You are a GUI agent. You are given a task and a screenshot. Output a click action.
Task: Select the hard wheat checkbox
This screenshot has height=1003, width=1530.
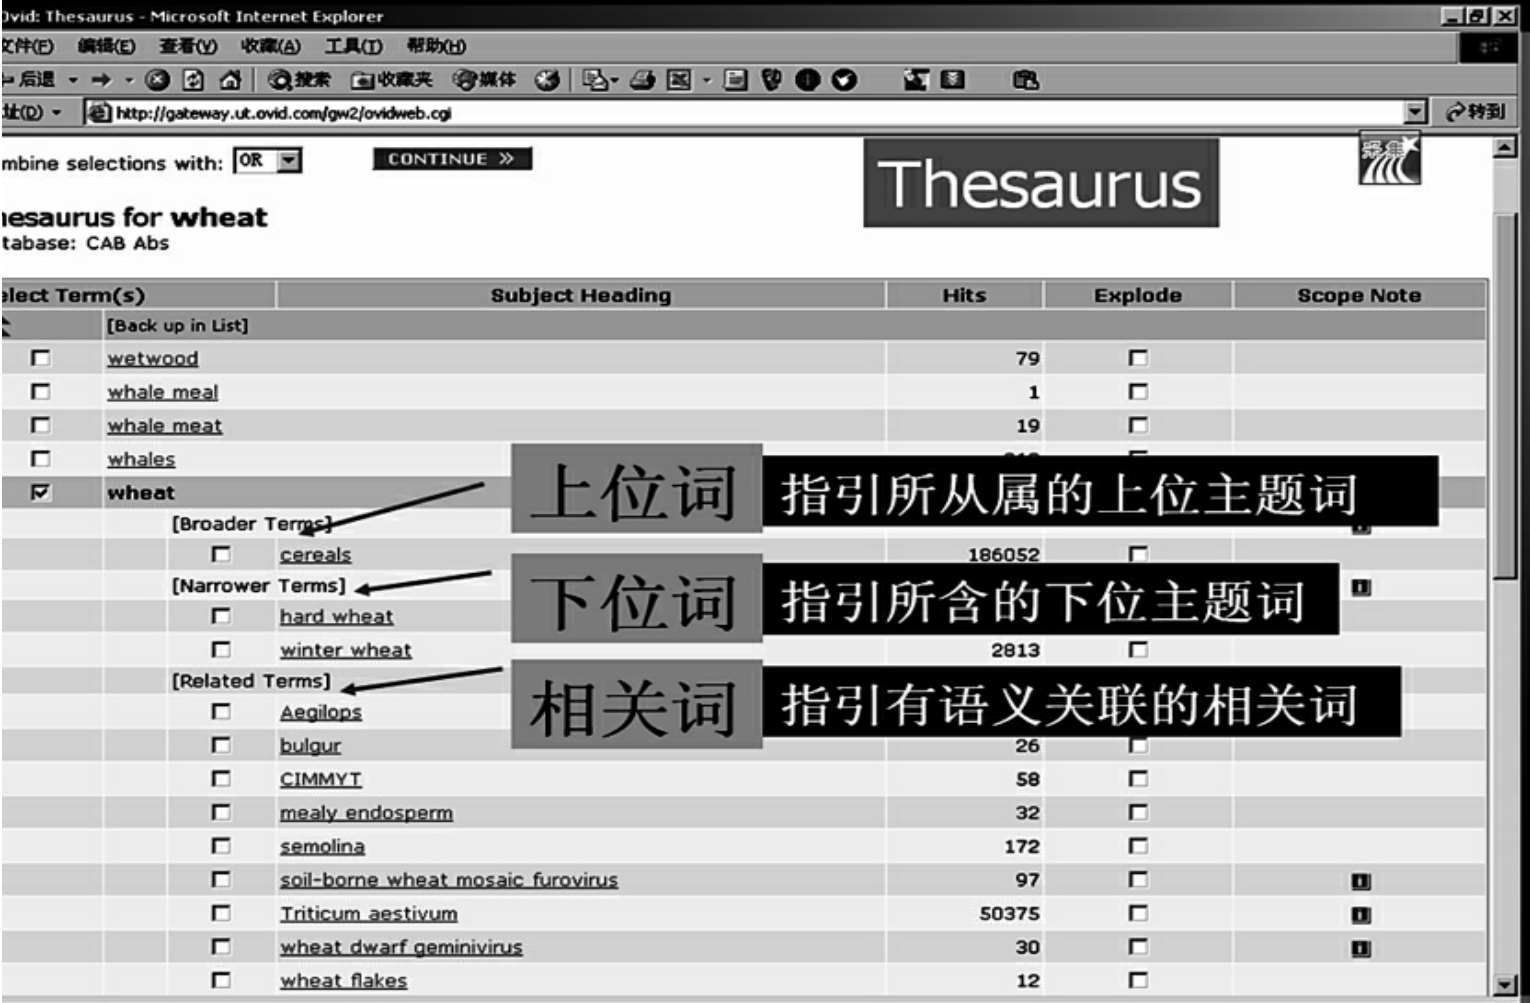(221, 616)
